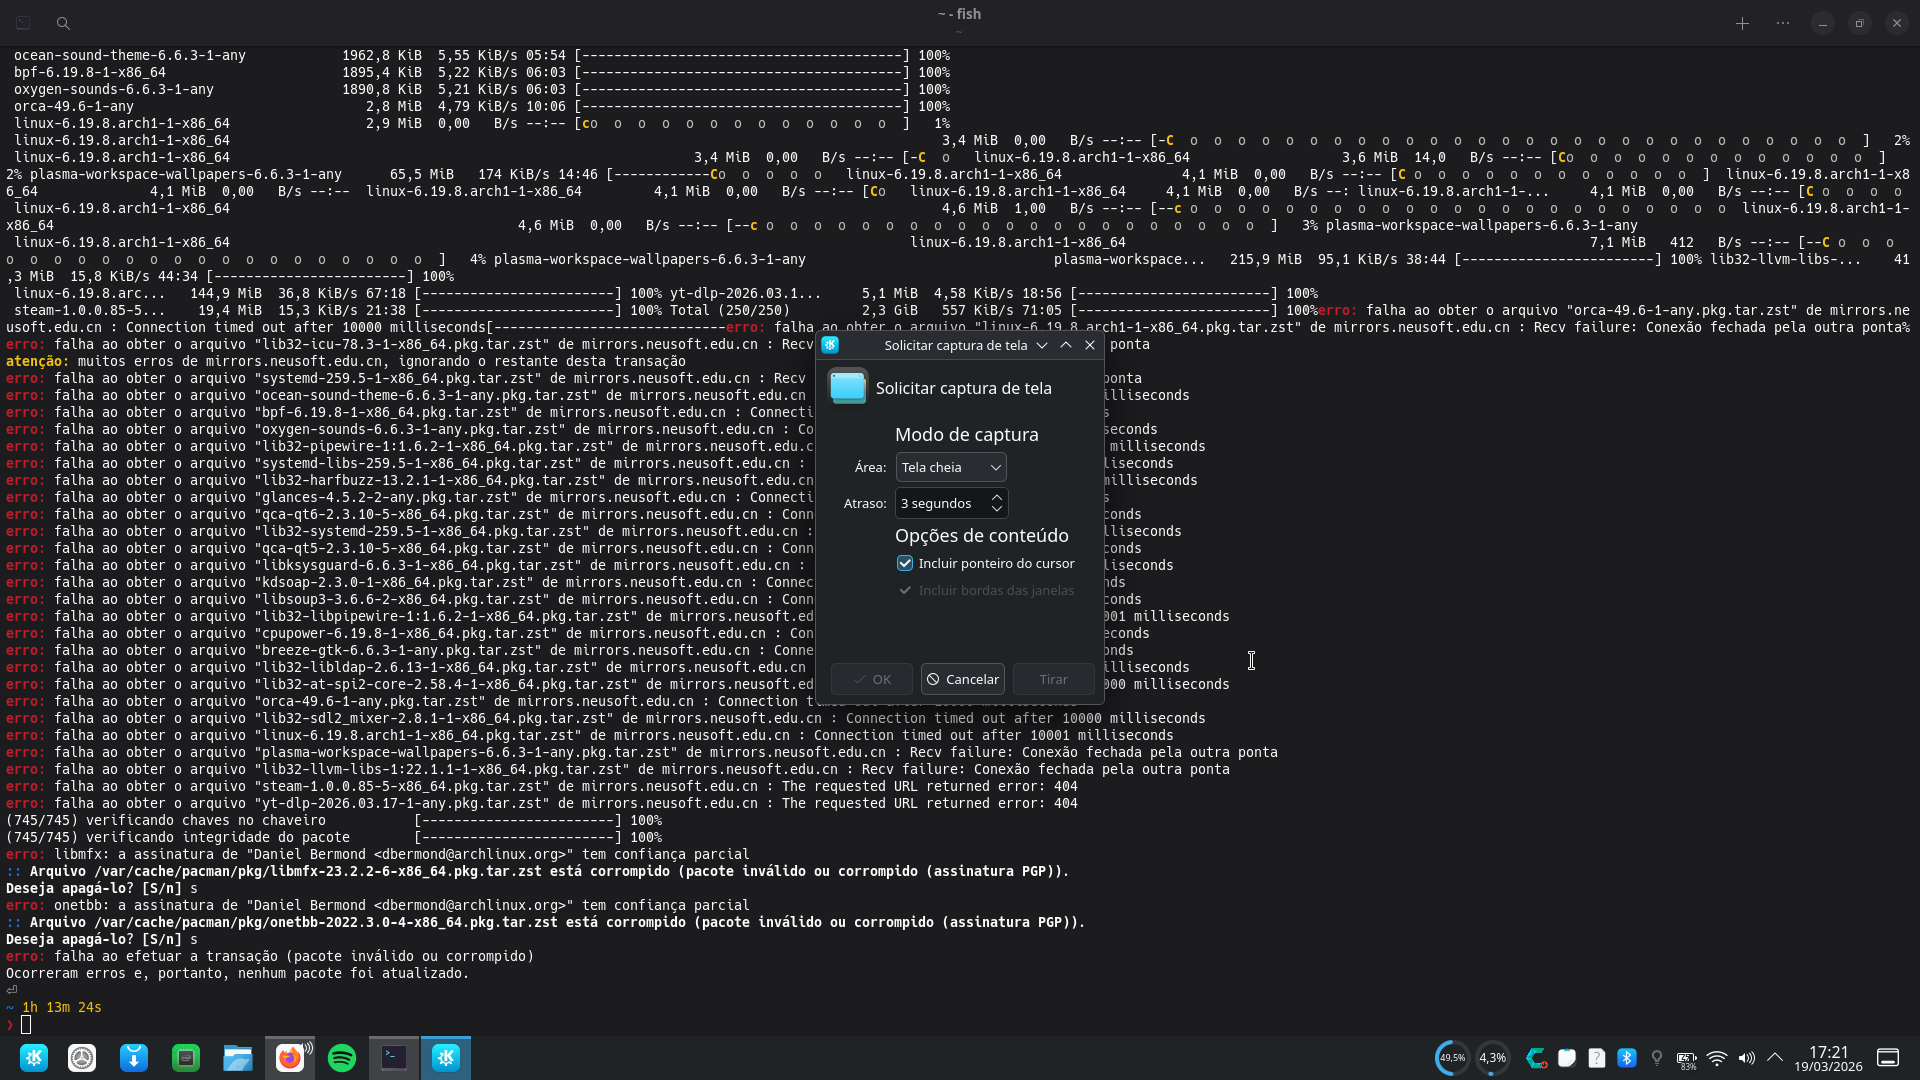Click the clock showing 17:21
Viewport: 1920px width, 1080px height.
tap(1828, 1058)
